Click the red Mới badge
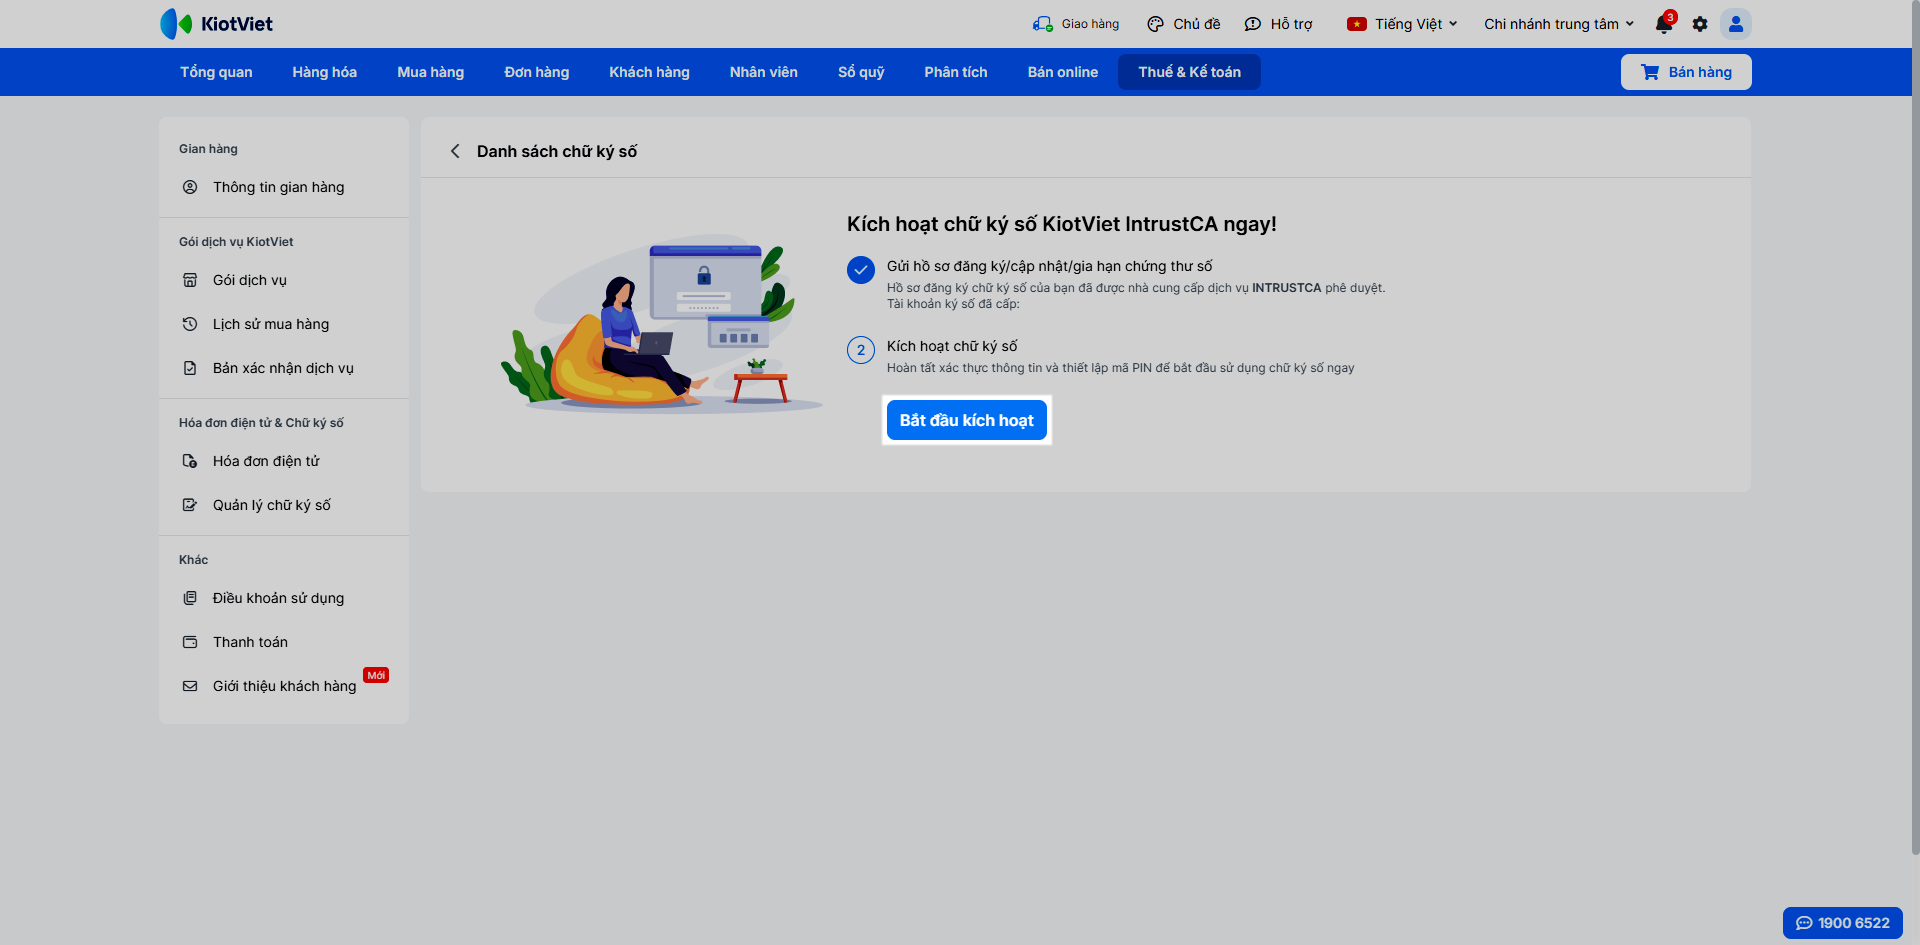 [x=376, y=675]
